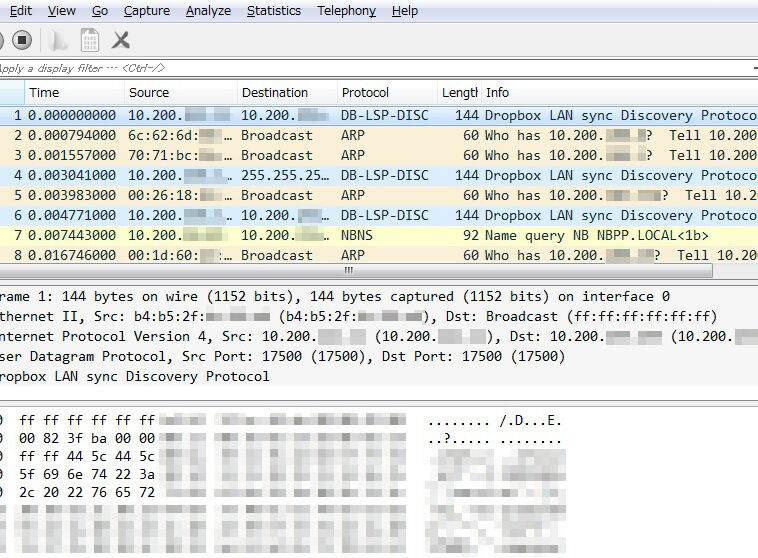Stop the running packet capture

coord(22,40)
